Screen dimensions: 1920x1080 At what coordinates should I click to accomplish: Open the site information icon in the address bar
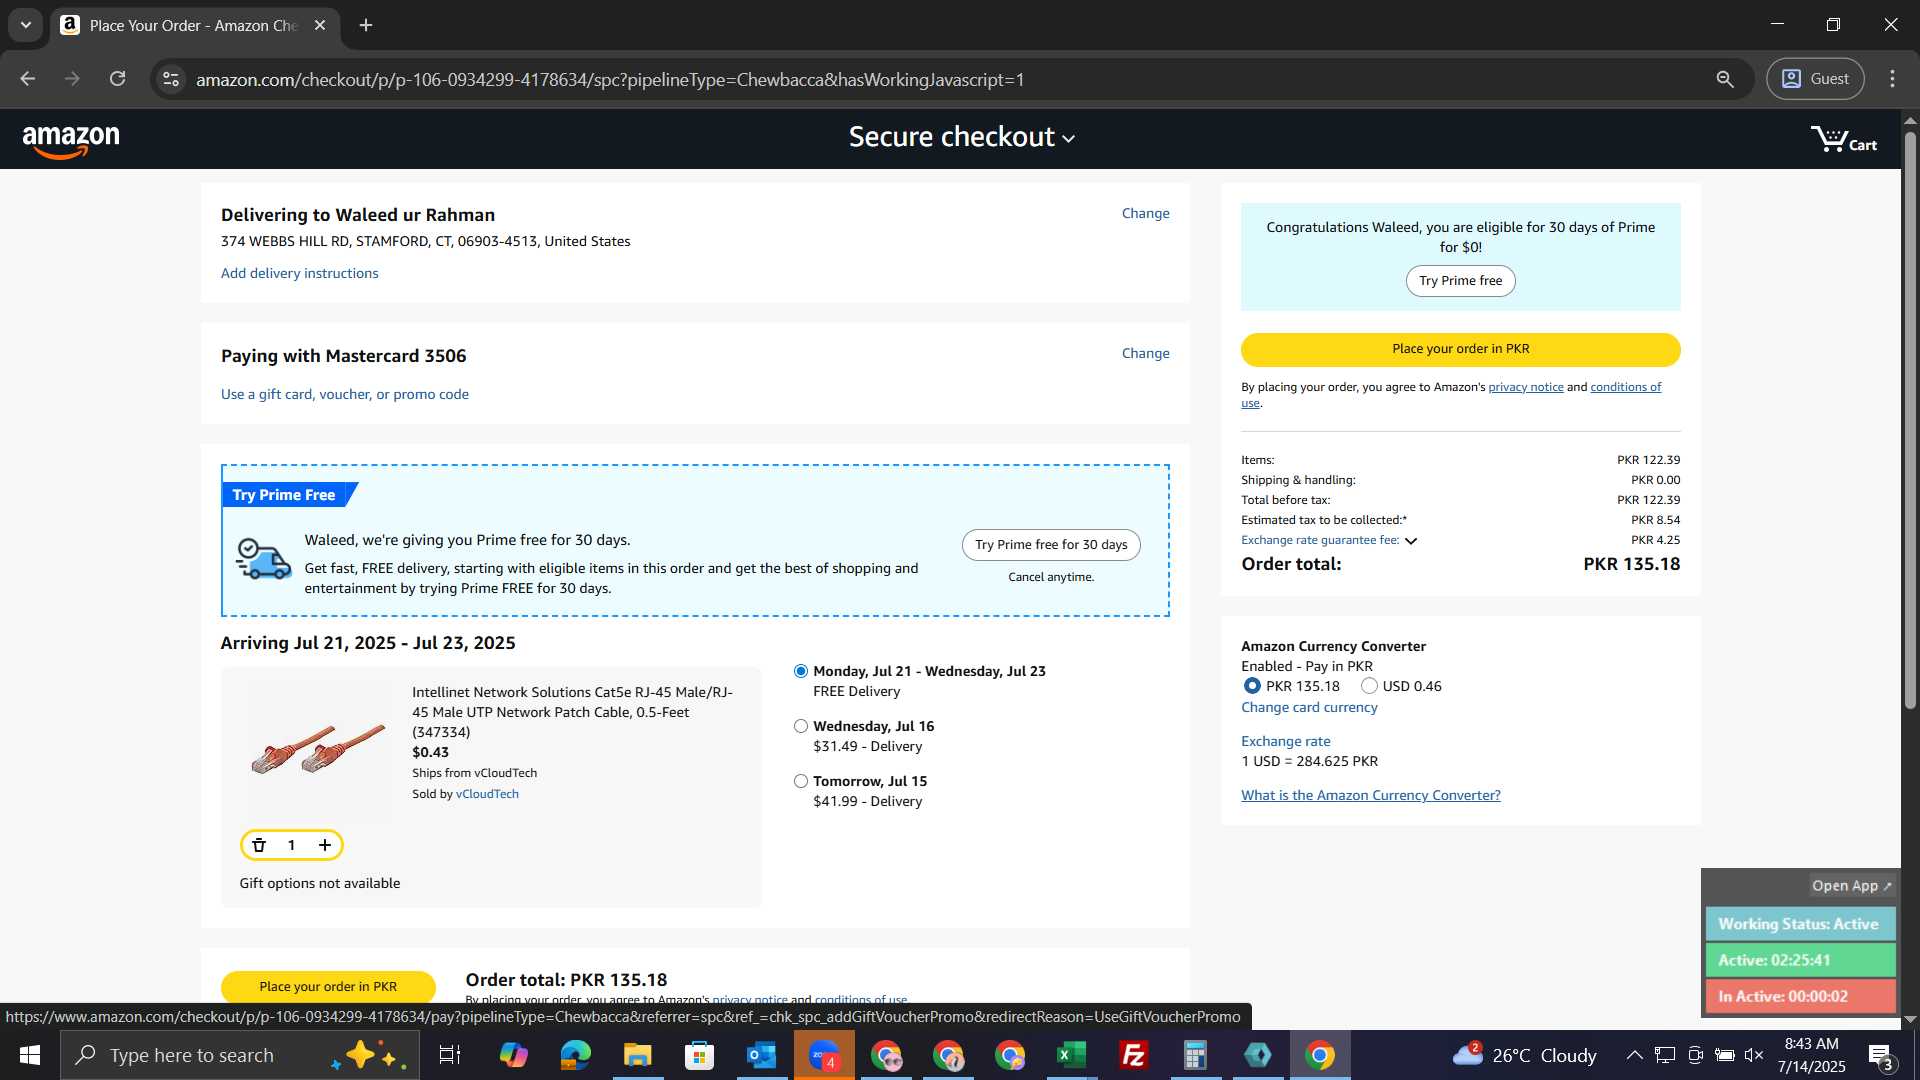[x=171, y=79]
